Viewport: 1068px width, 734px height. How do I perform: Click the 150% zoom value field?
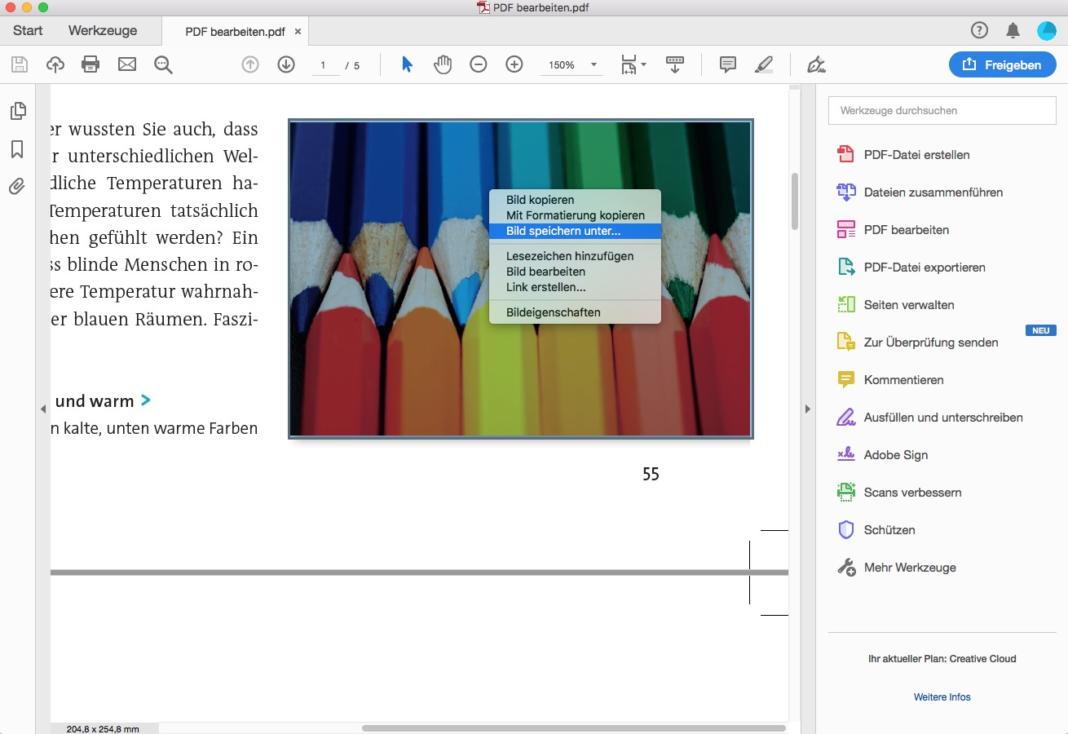point(562,65)
